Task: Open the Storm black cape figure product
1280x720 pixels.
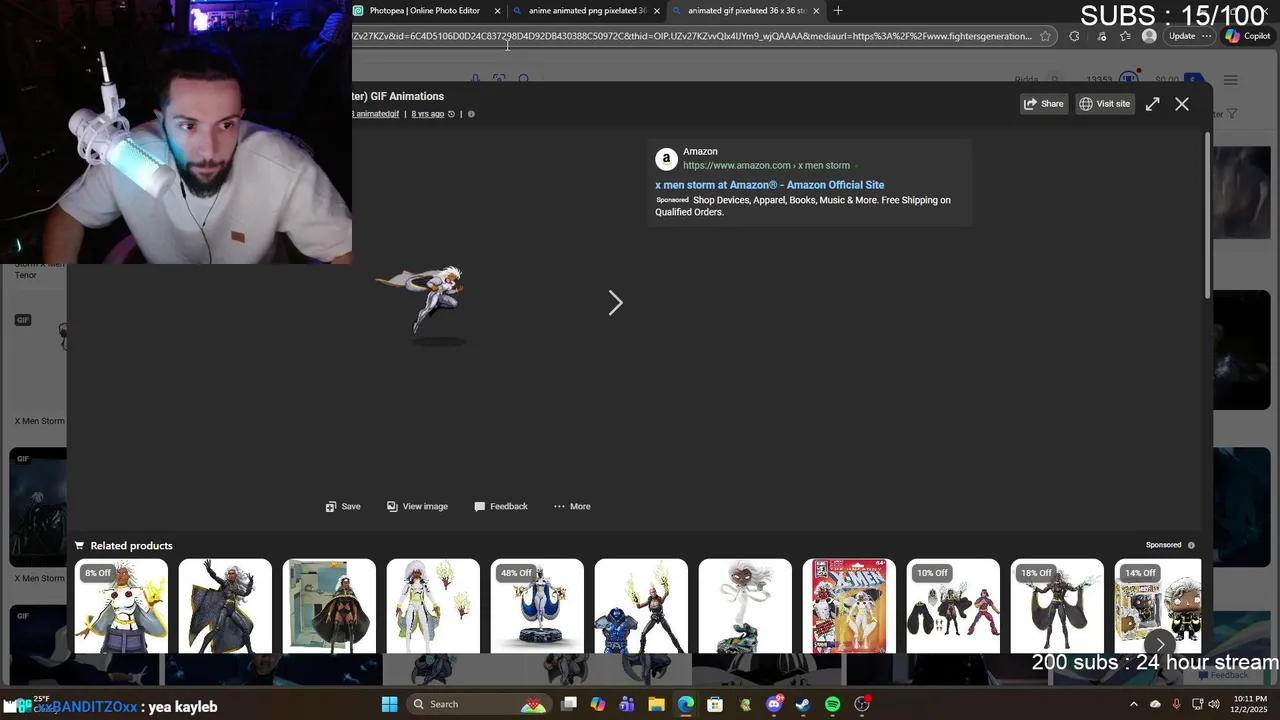Action: [x=225, y=606]
